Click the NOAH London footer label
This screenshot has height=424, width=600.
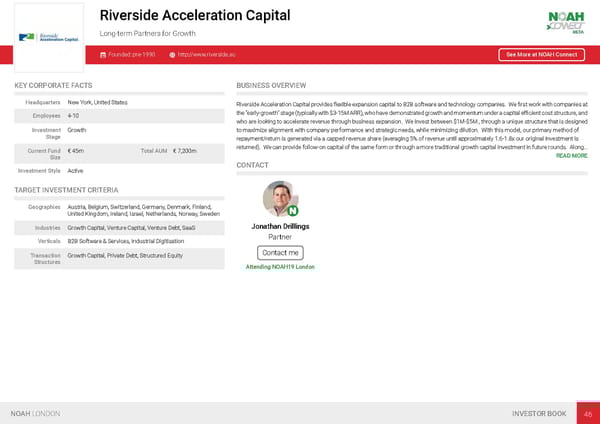click(35, 413)
